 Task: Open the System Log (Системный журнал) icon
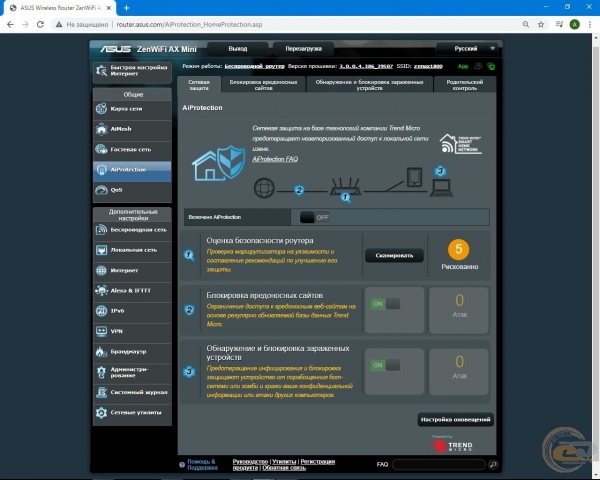coord(101,392)
